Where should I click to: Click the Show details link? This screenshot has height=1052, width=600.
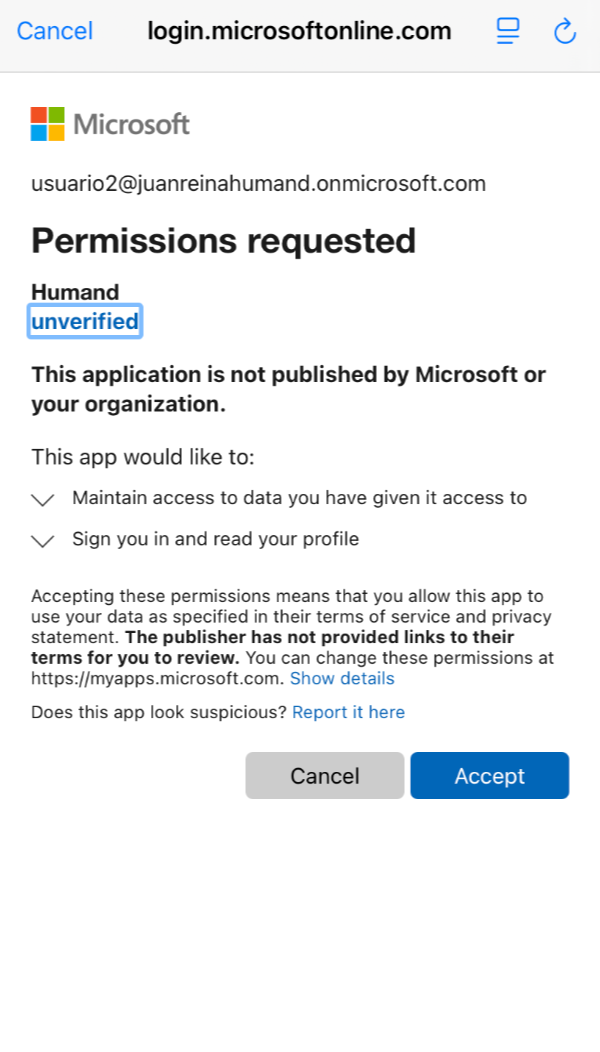[342, 679]
